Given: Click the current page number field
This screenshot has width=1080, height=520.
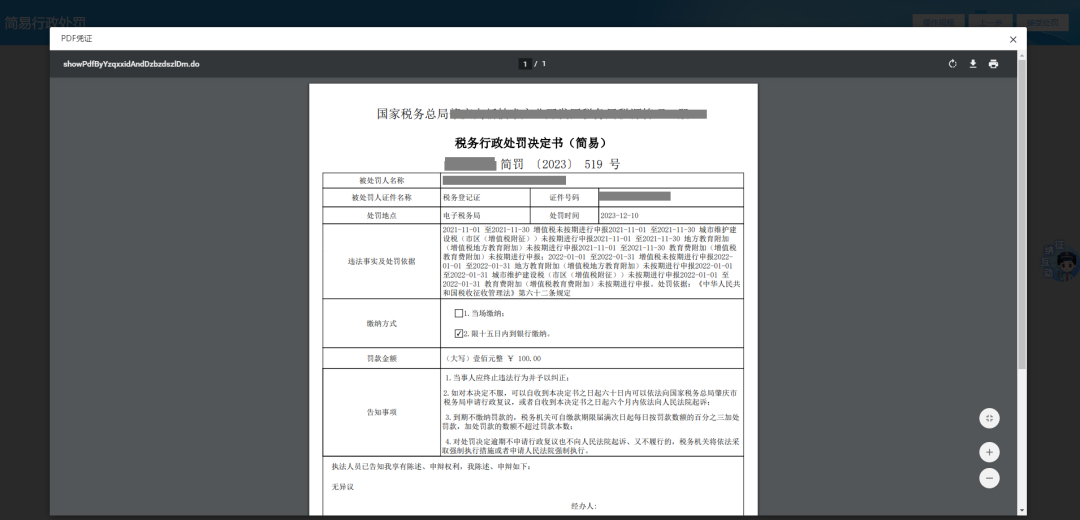Looking at the screenshot, I should tap(524, 64).
